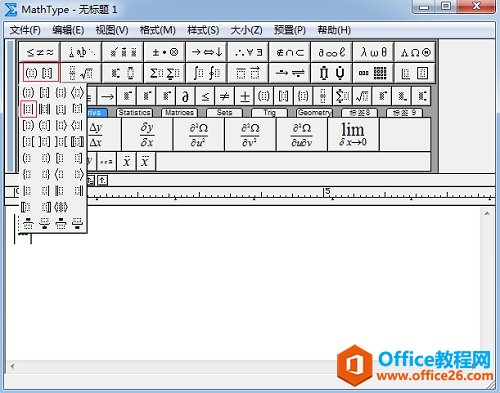Open the logical symbols palette ∴∀∃
The width and height of the screenshot is (500, 393).
pyautogui.click(x=248, y=52)
